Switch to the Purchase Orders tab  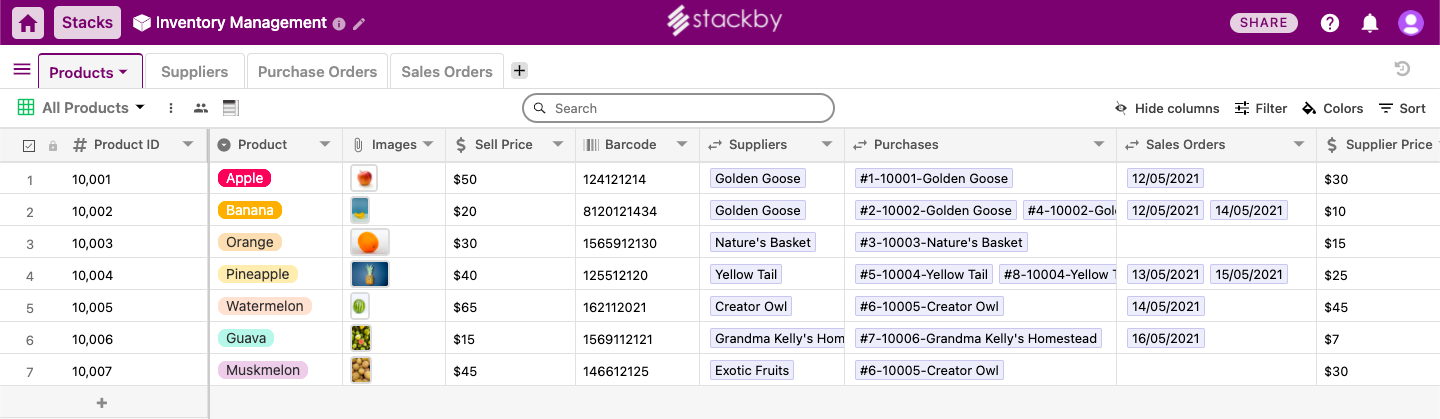317,72
